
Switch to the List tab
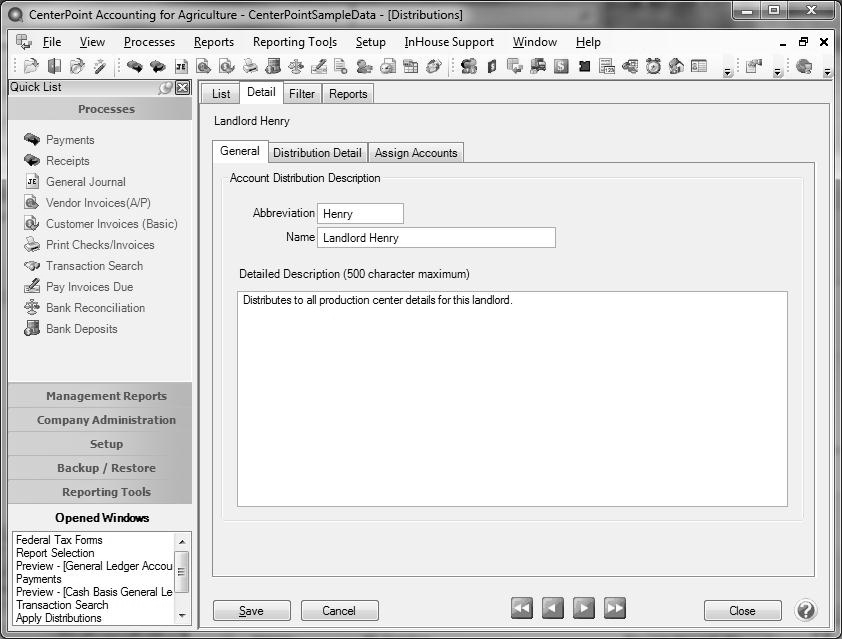pos(221,94)
